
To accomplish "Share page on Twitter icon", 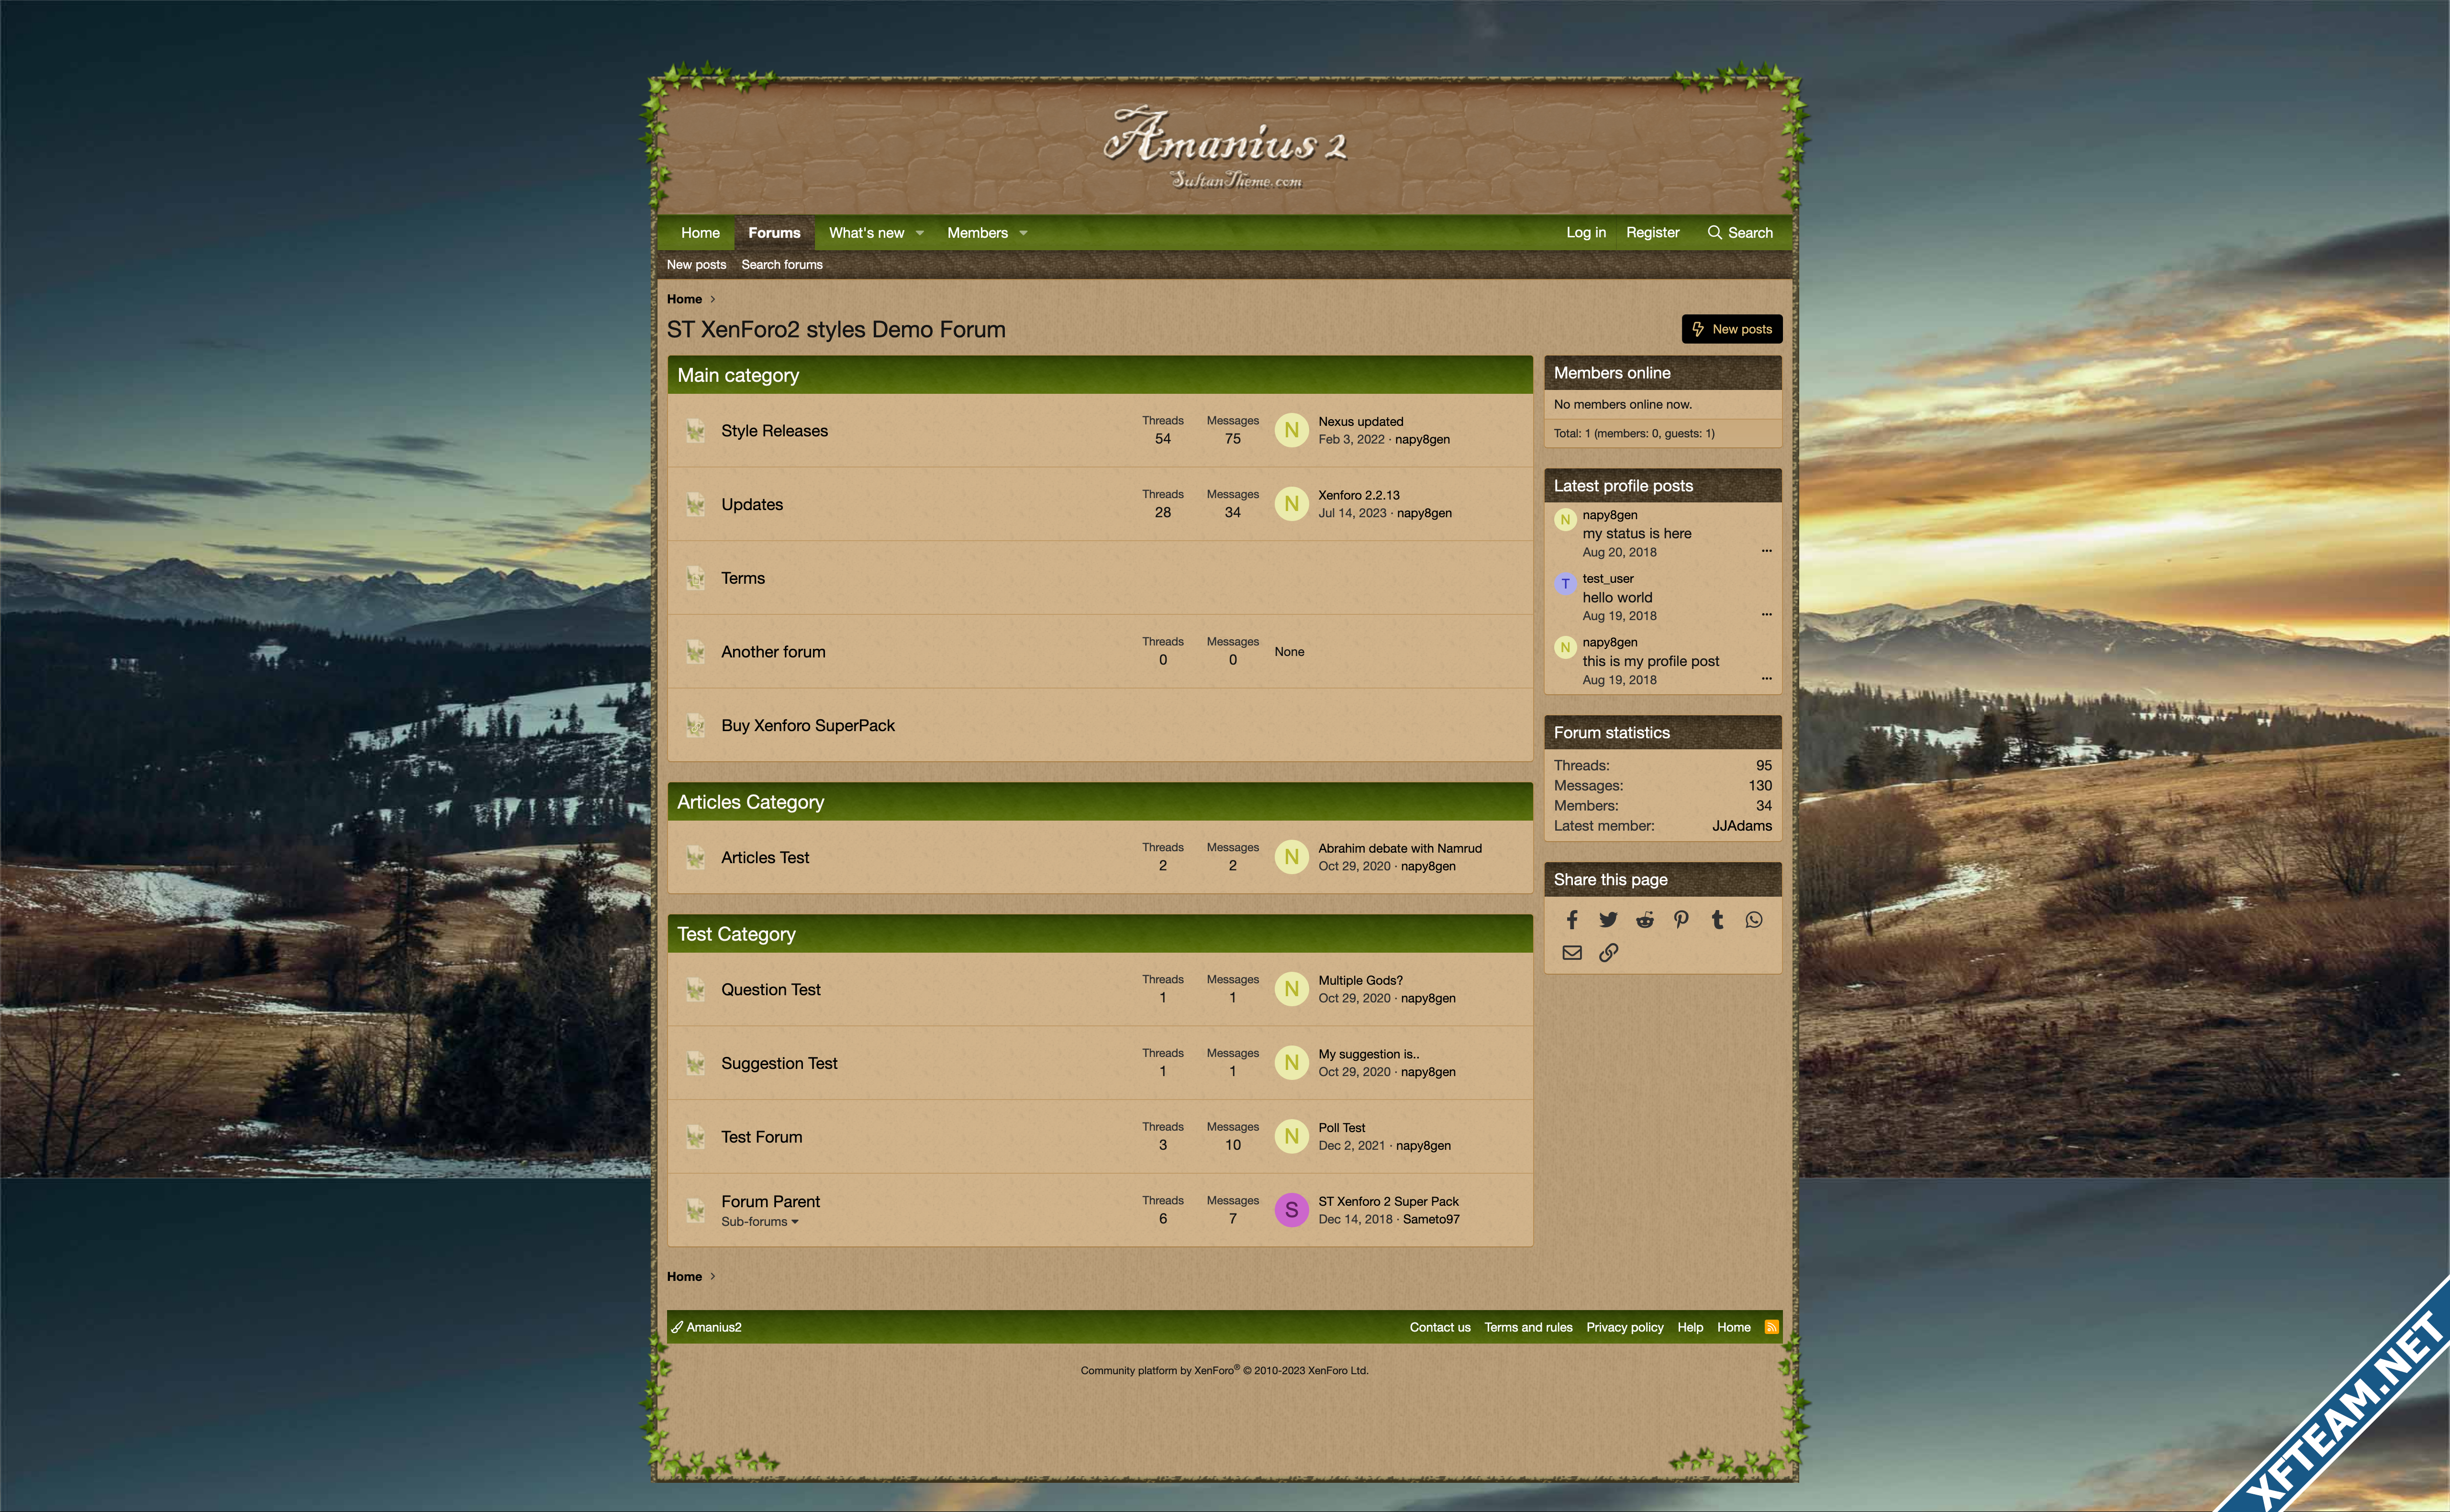I will [1608, 920].
